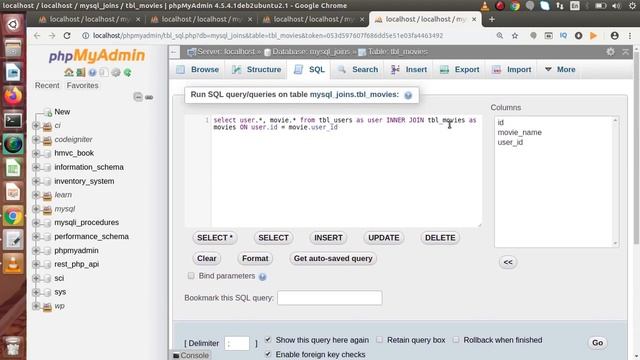640x360 pixels.
Task: Expand information_schema database node
Action: tap(36, 167)
